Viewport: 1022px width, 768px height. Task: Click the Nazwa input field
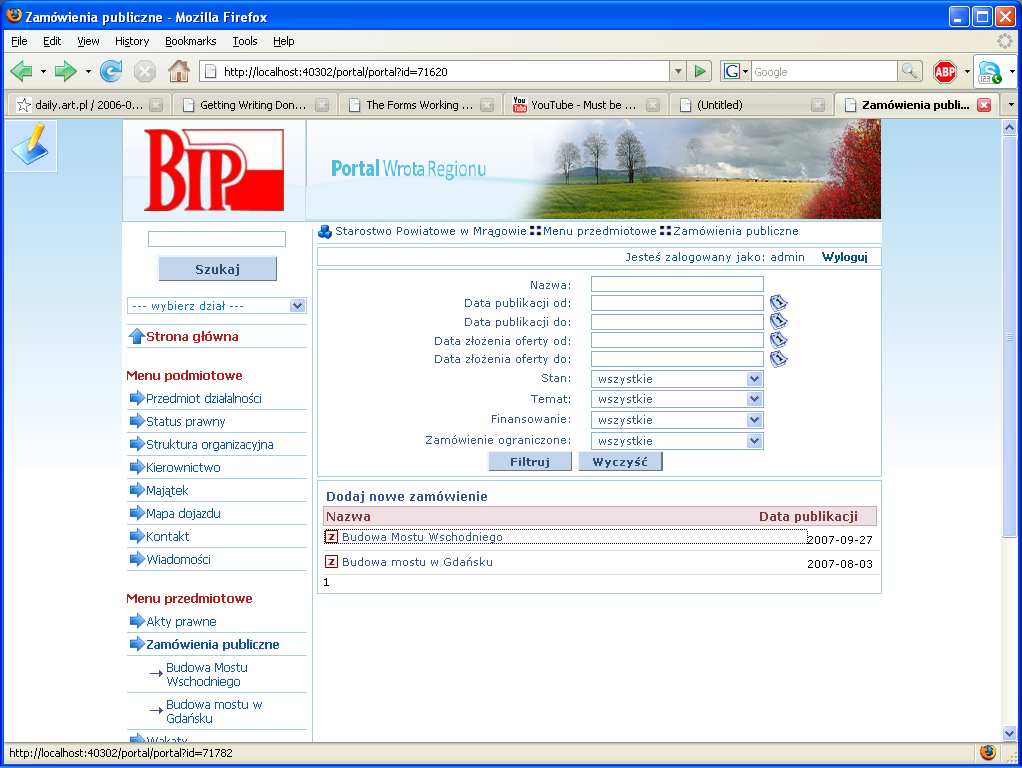(677, 284)
